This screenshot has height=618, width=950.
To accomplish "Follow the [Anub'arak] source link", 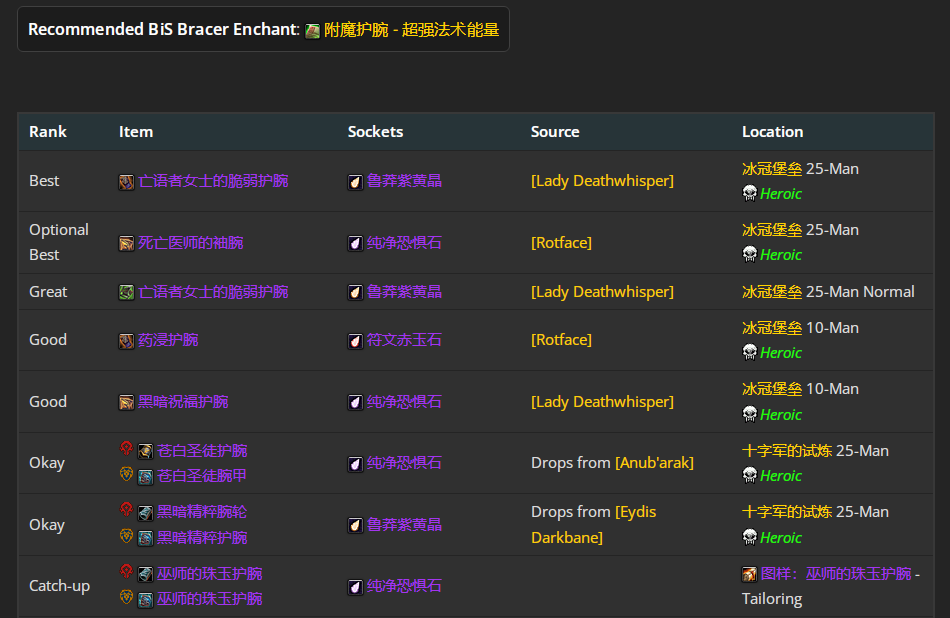I will 654,463.
